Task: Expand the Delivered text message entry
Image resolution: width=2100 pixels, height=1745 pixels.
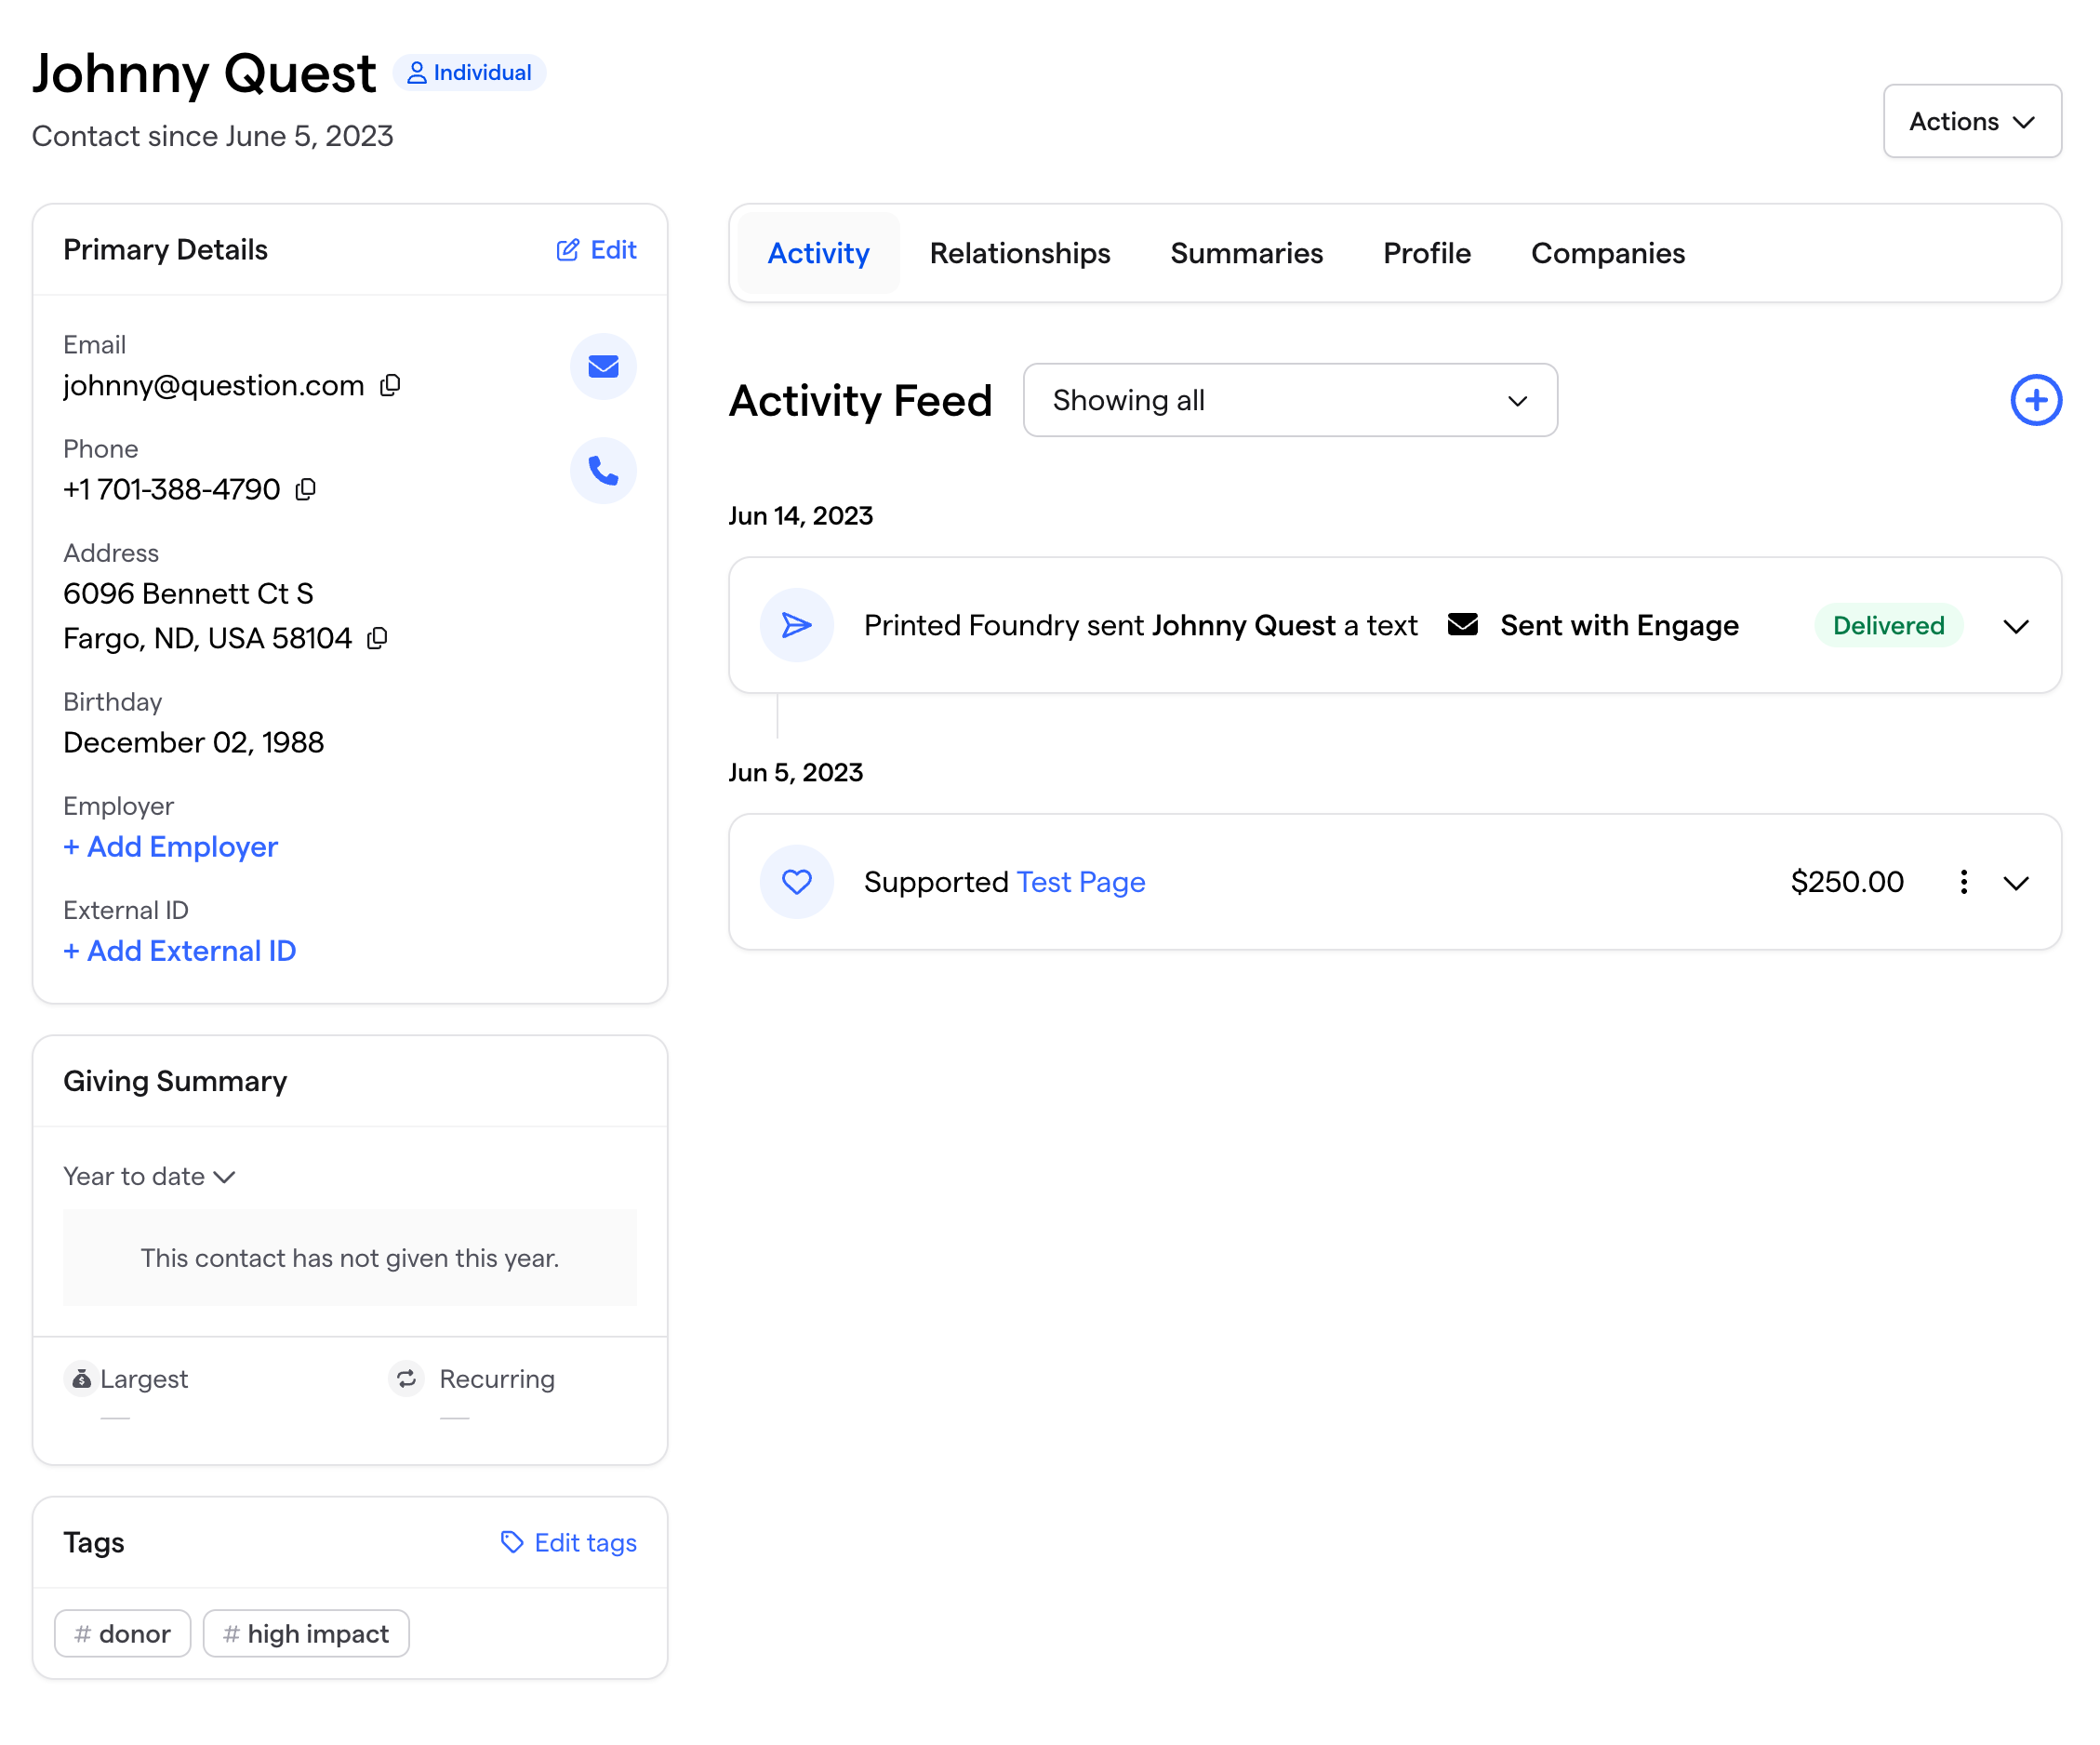Action: point(2015,626)
